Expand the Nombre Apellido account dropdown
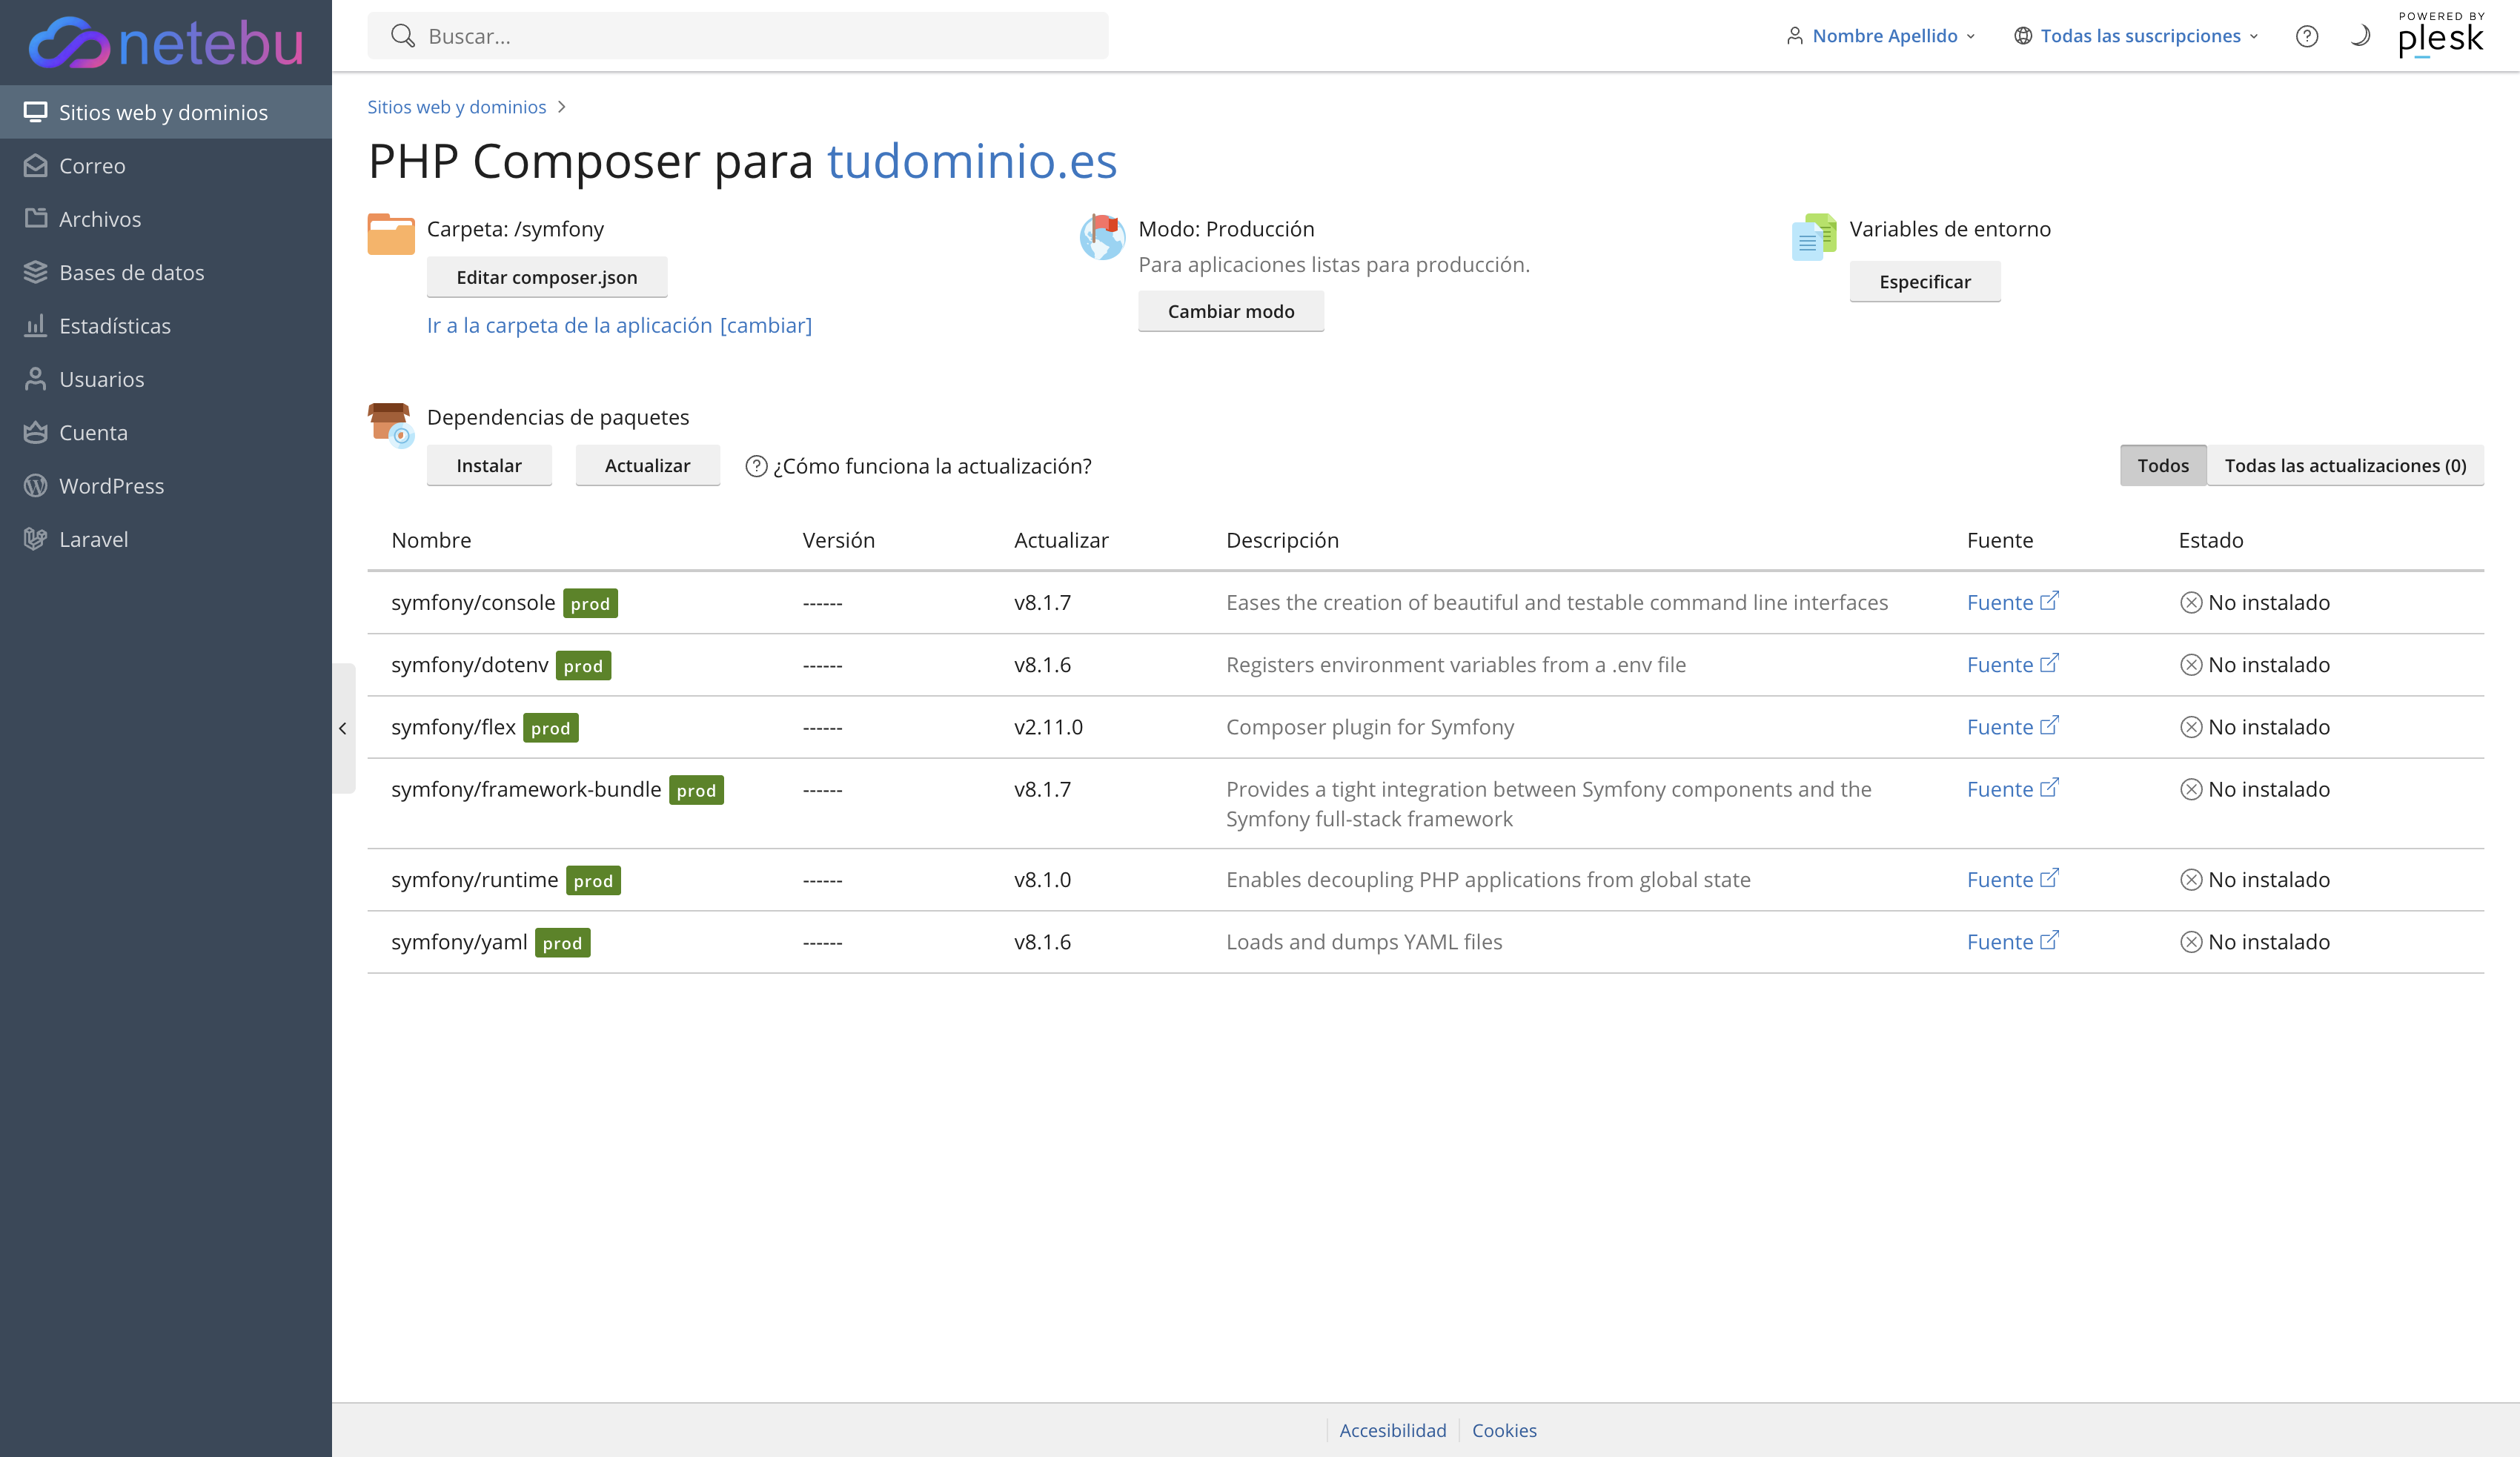 (1881, 36)
